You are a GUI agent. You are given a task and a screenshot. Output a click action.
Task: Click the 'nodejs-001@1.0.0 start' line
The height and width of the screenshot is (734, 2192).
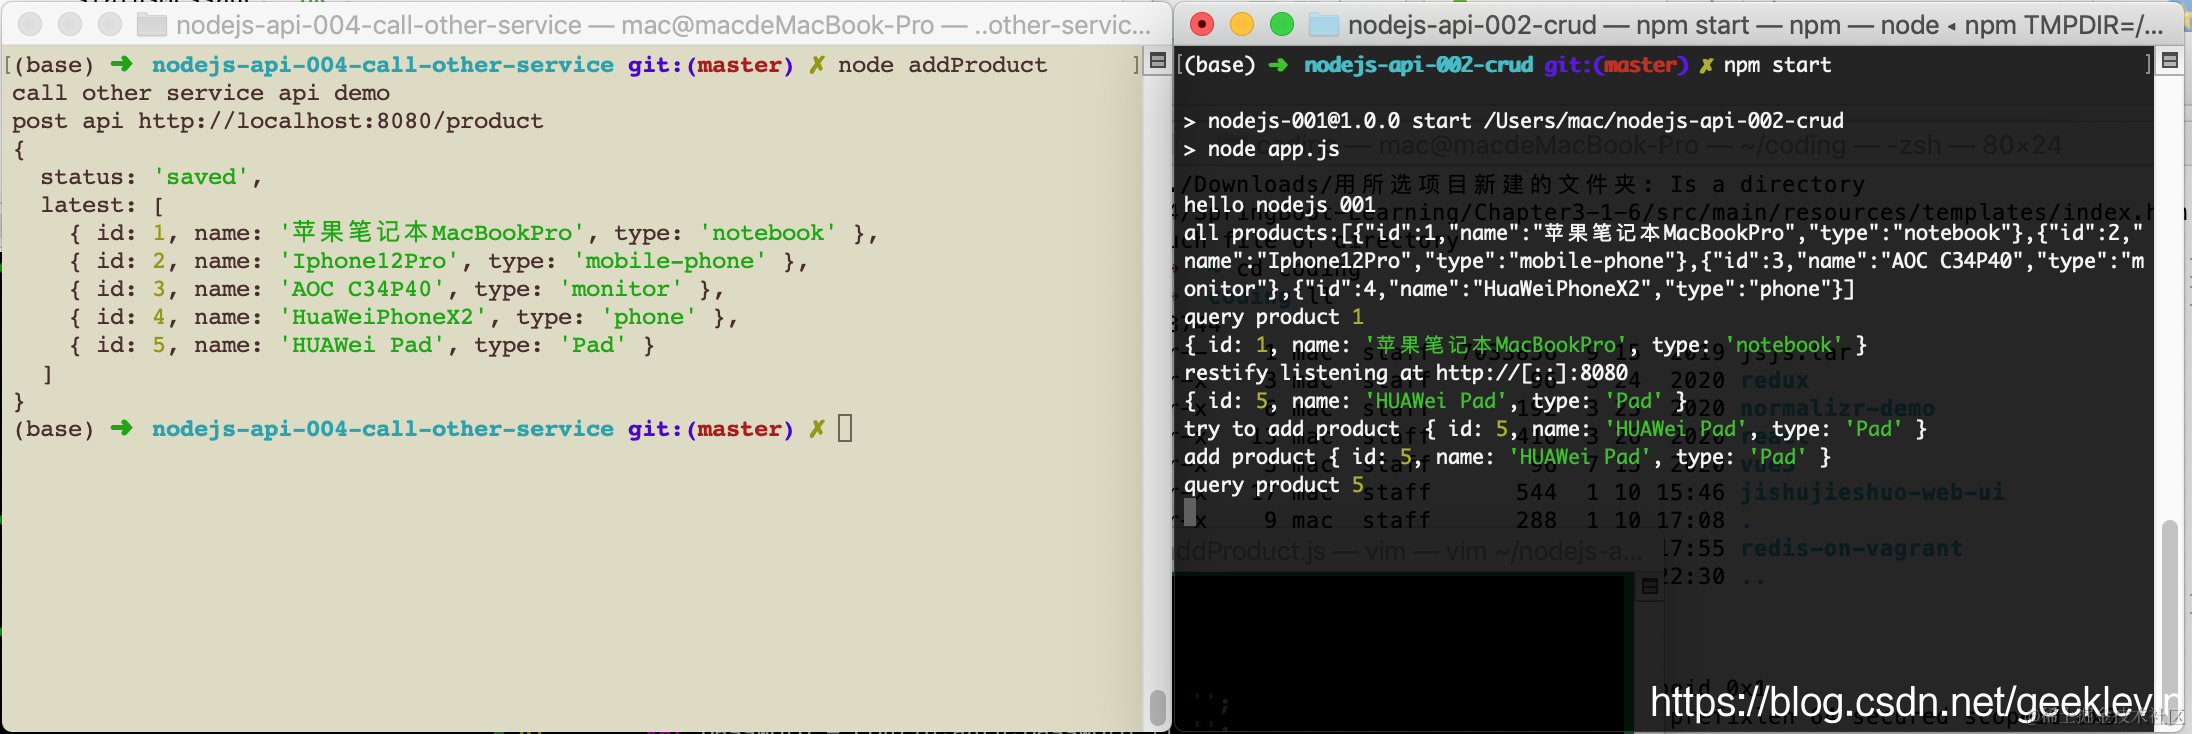[x=1513, y=121]
